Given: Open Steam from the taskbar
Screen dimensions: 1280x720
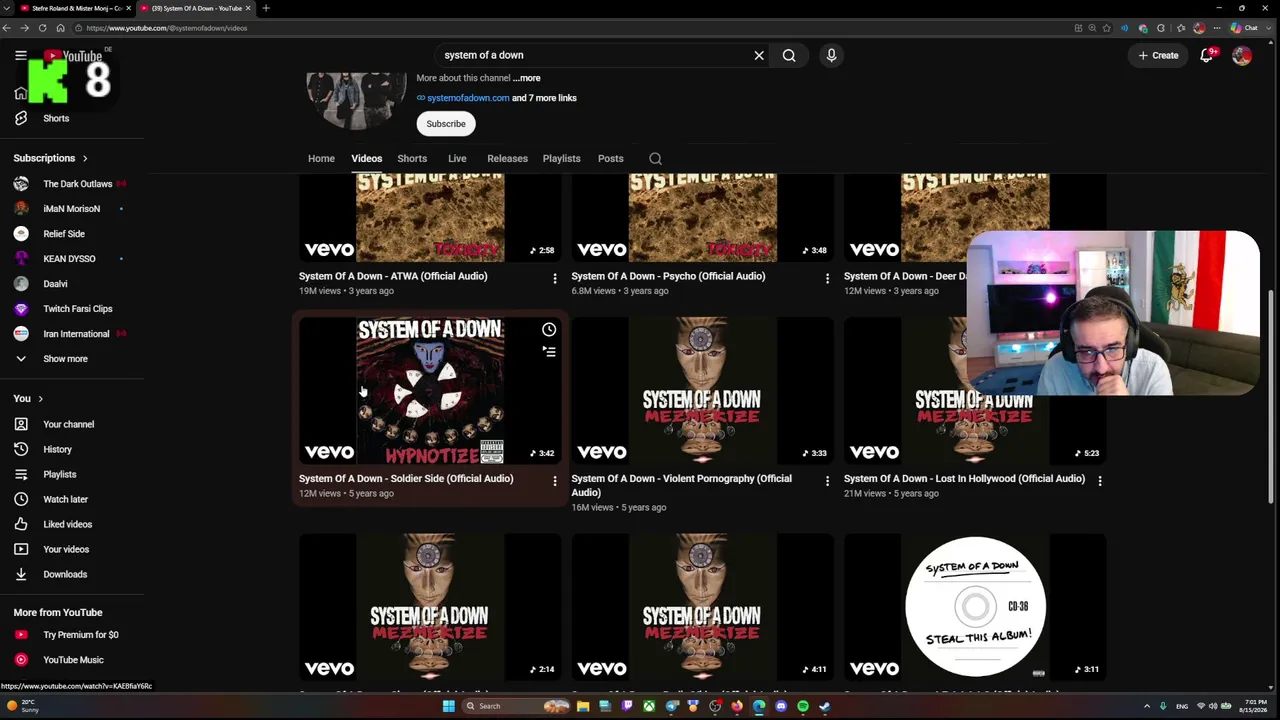Looking at the screenshot, I should tap(825, 706).
